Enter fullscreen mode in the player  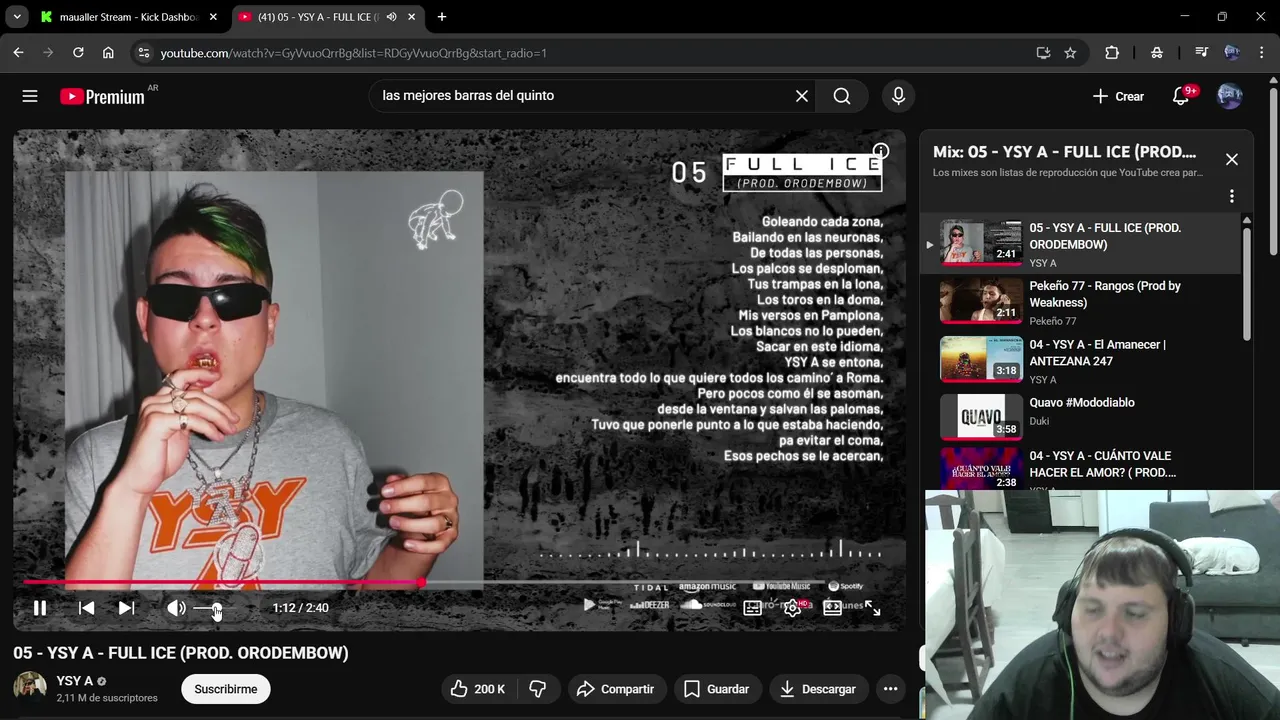point(873,608)
